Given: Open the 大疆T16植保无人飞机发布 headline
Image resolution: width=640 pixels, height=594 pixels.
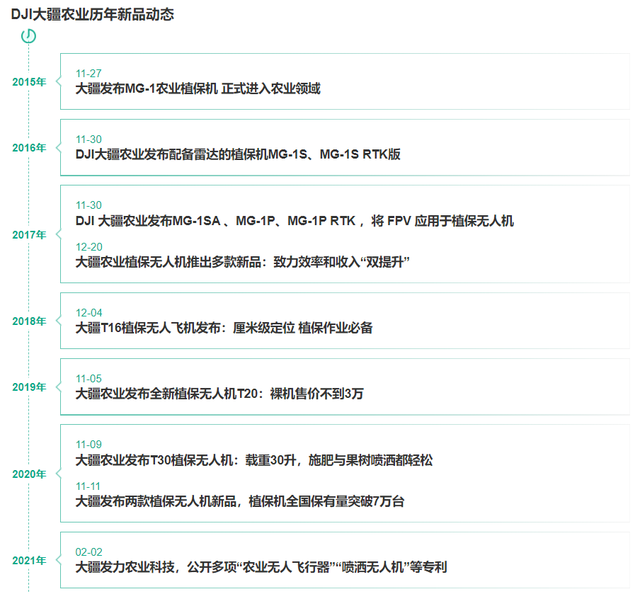Looking at the screenshot, I should (x=224, y=328).
